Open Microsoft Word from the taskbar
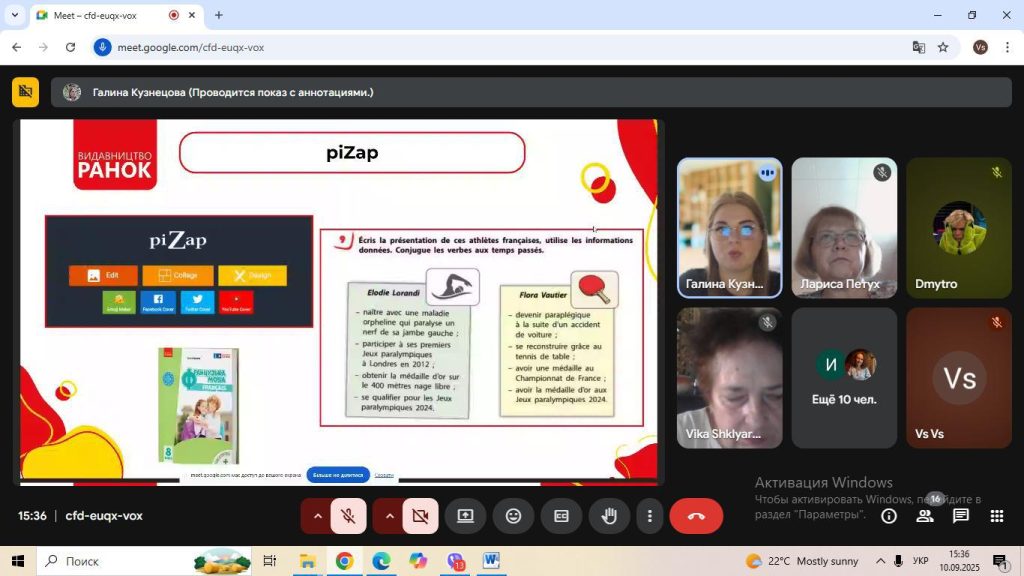The width and height of the screenshot is (1024, 576). click(x=492, y=561)
